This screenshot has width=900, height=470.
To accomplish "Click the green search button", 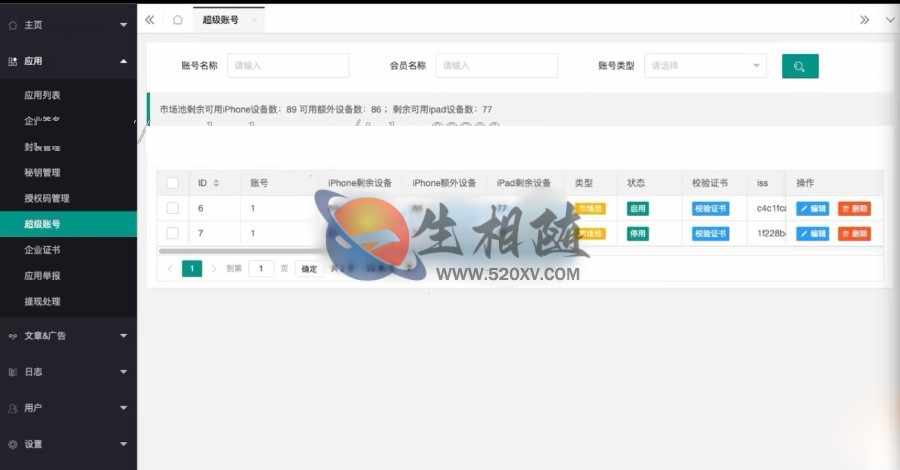I will [800, 66].
